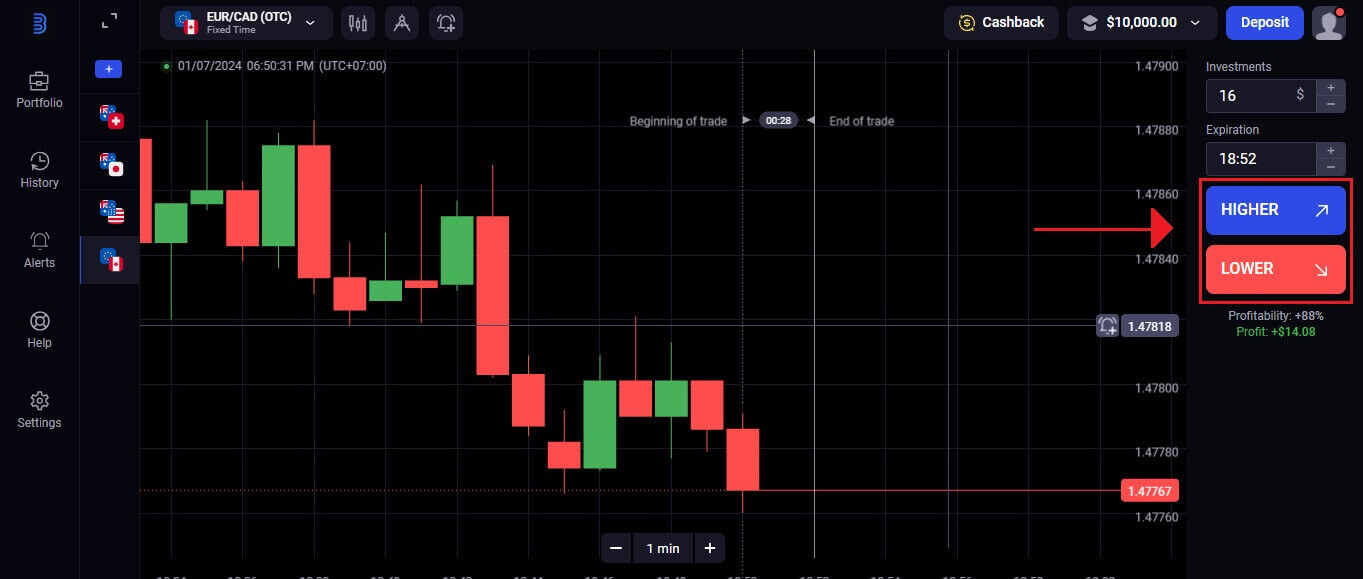1363x579 pixels.
Task: Open the Help section
Action: click(x=40, y=330)
